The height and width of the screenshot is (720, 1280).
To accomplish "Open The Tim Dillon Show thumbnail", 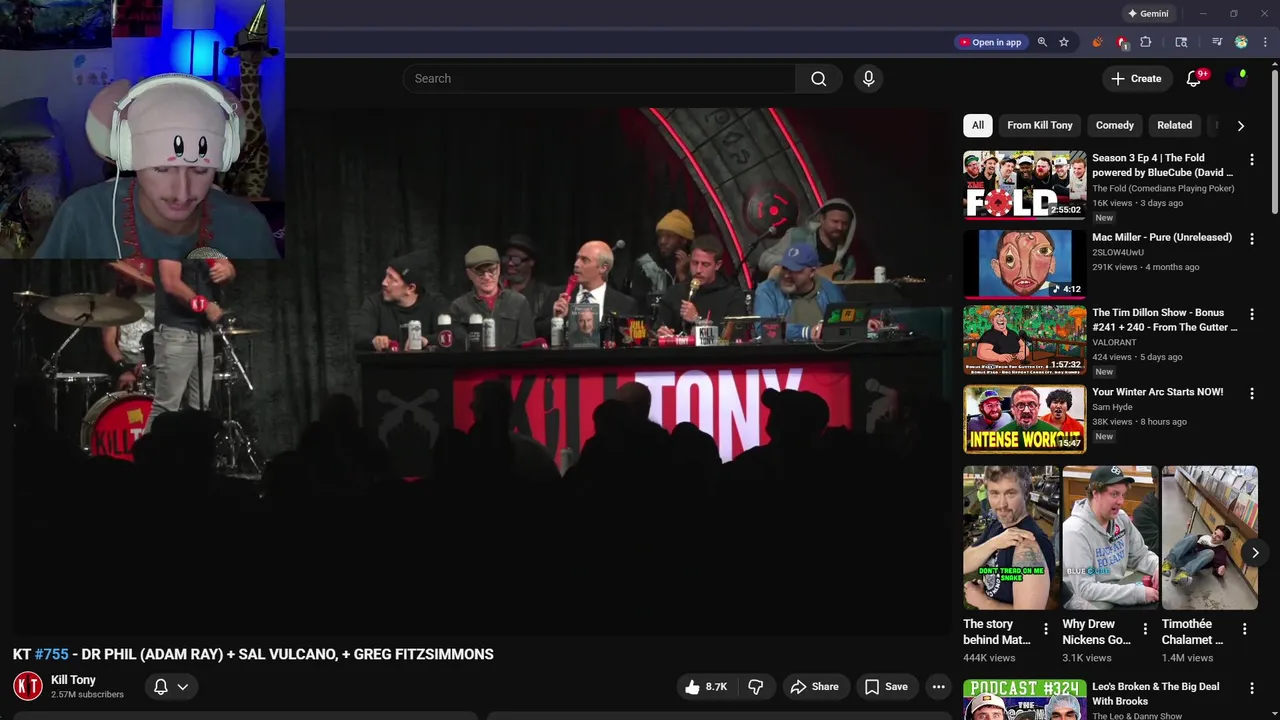I will (1024, 340).
